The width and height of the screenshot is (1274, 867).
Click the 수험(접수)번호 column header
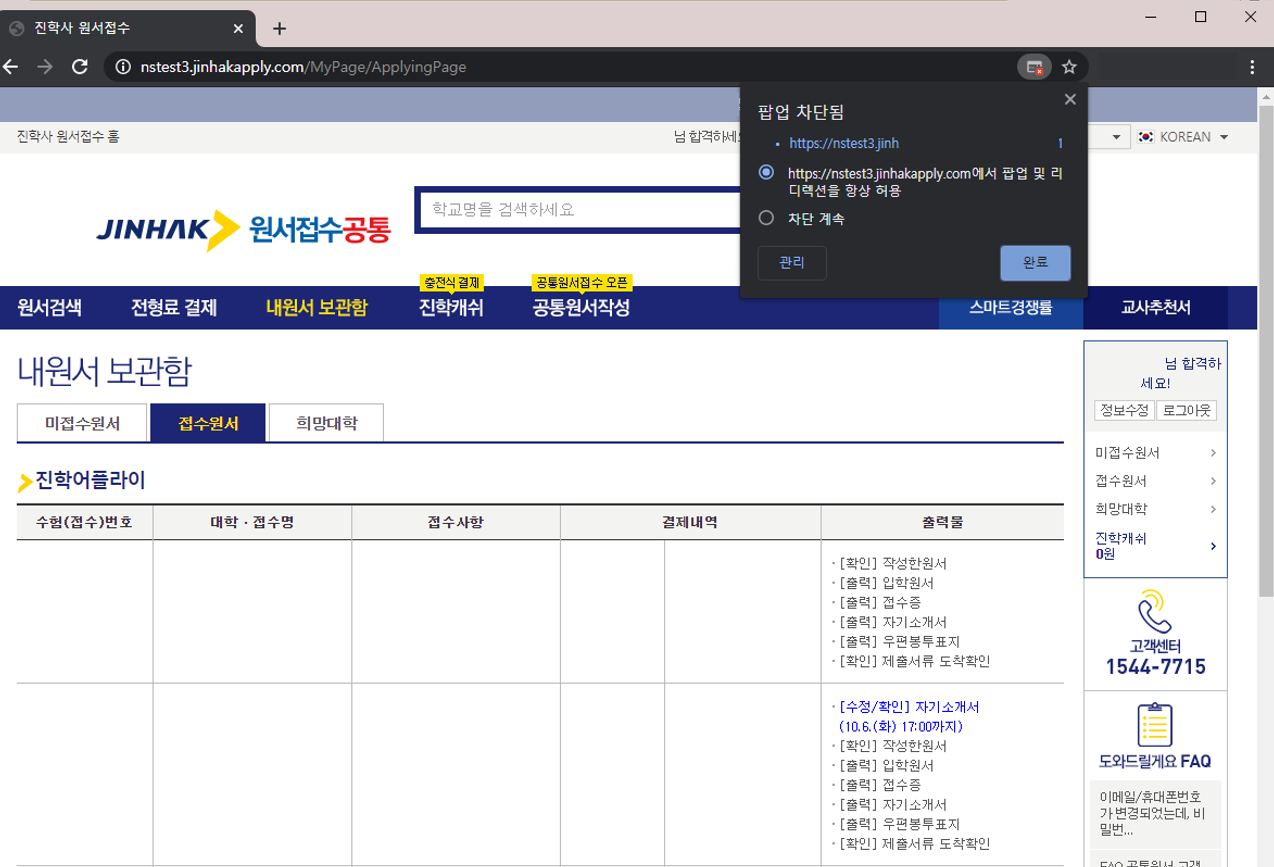(84, 522)
